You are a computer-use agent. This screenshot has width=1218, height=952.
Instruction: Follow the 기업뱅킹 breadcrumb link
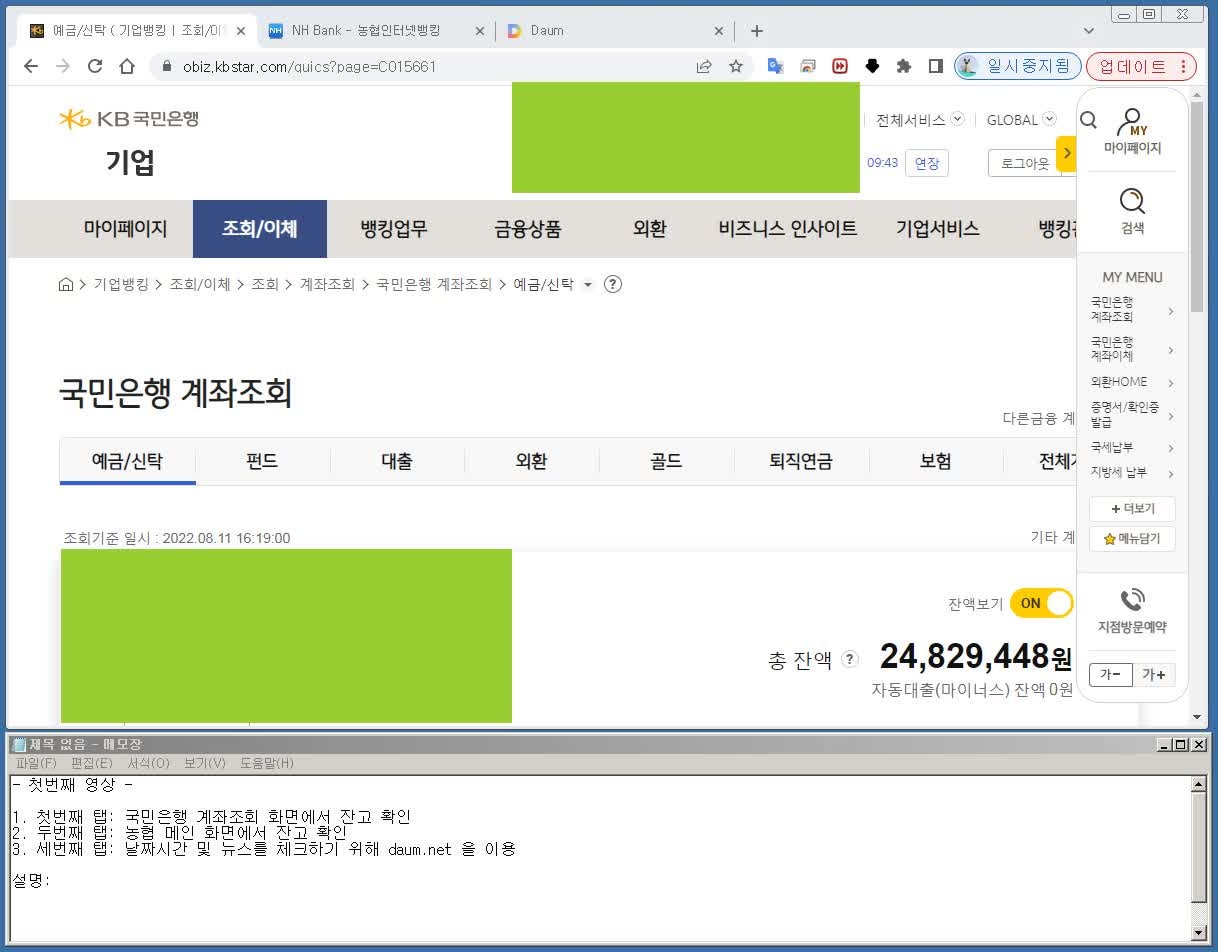click(x=121, y=284)
